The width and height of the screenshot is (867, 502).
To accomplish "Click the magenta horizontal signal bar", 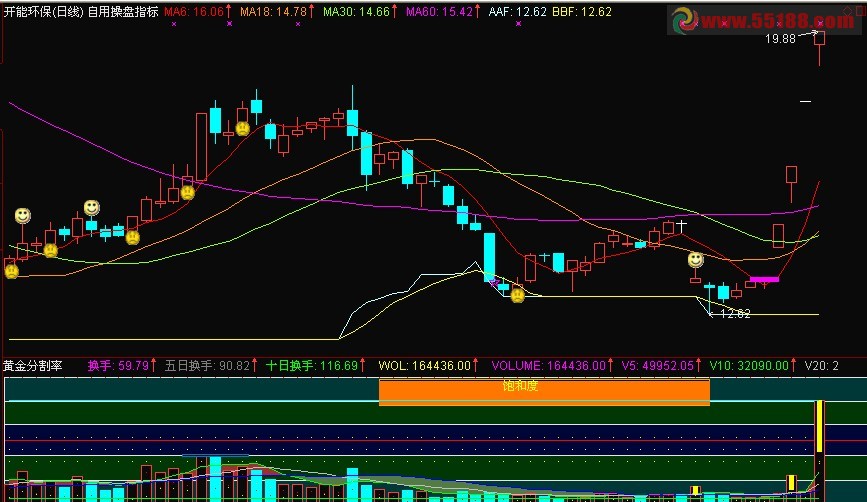I will (764, 279).
